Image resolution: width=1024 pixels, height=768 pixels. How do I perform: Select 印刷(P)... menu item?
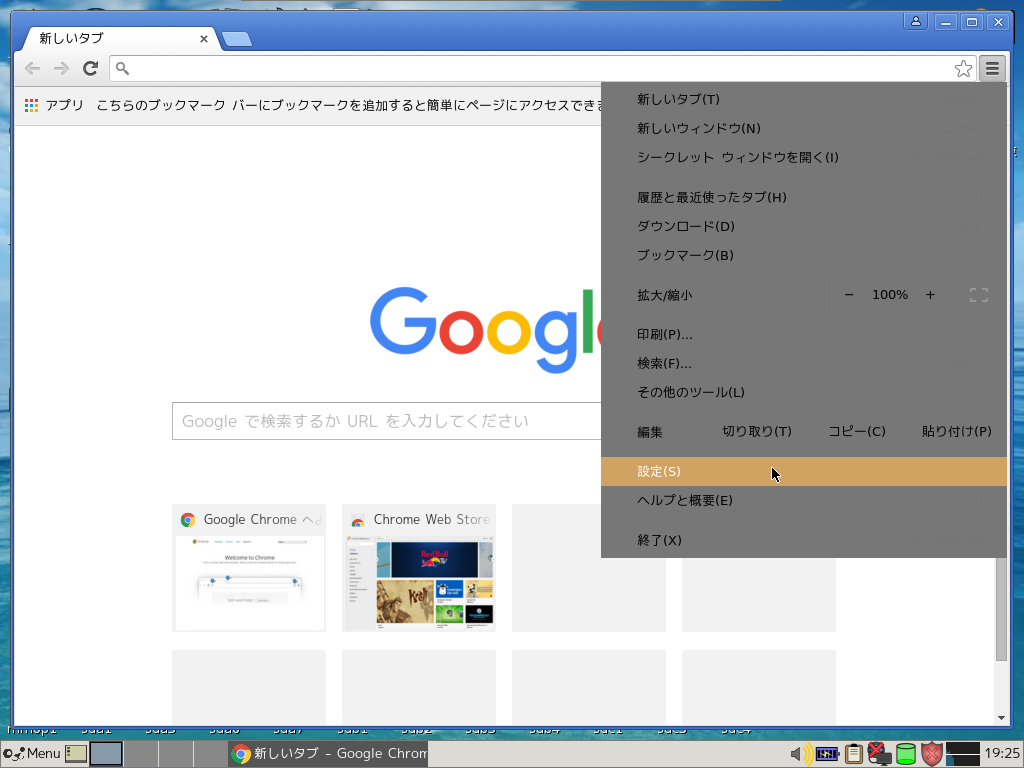[x=804, y=334]
